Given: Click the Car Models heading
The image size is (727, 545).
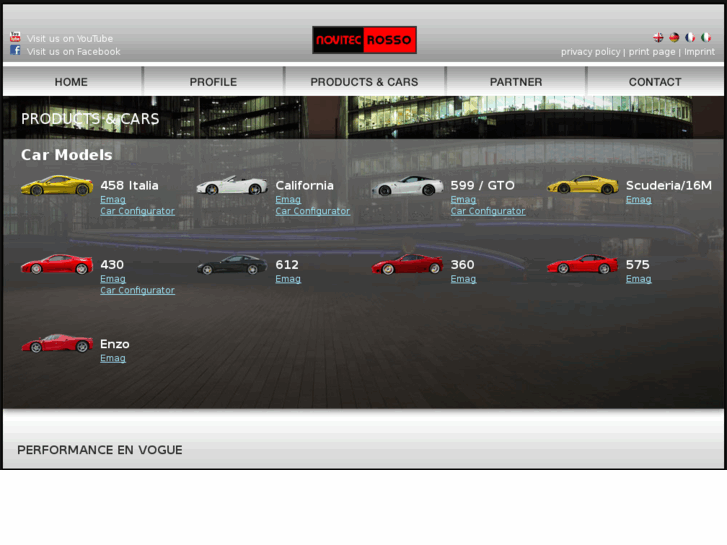Looking at the screenshot, I should click(67, 155).
